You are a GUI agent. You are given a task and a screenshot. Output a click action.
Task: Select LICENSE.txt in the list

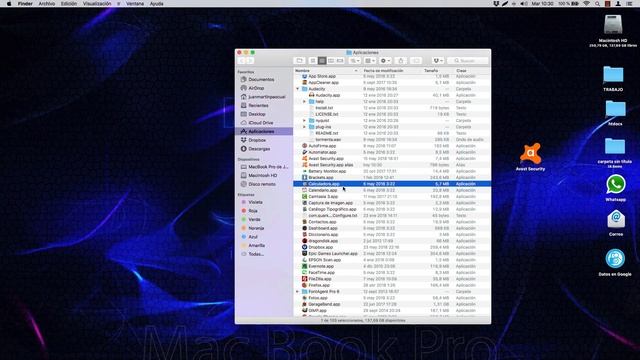[392, 114]
